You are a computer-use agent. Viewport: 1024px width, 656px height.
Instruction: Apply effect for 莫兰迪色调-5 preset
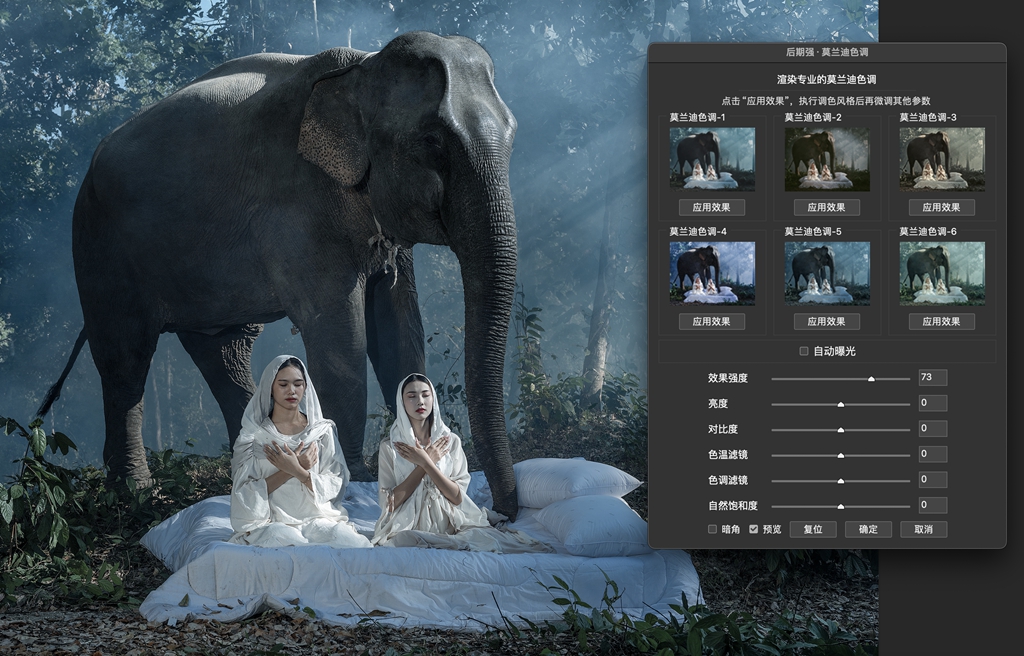tap(826, 321)
